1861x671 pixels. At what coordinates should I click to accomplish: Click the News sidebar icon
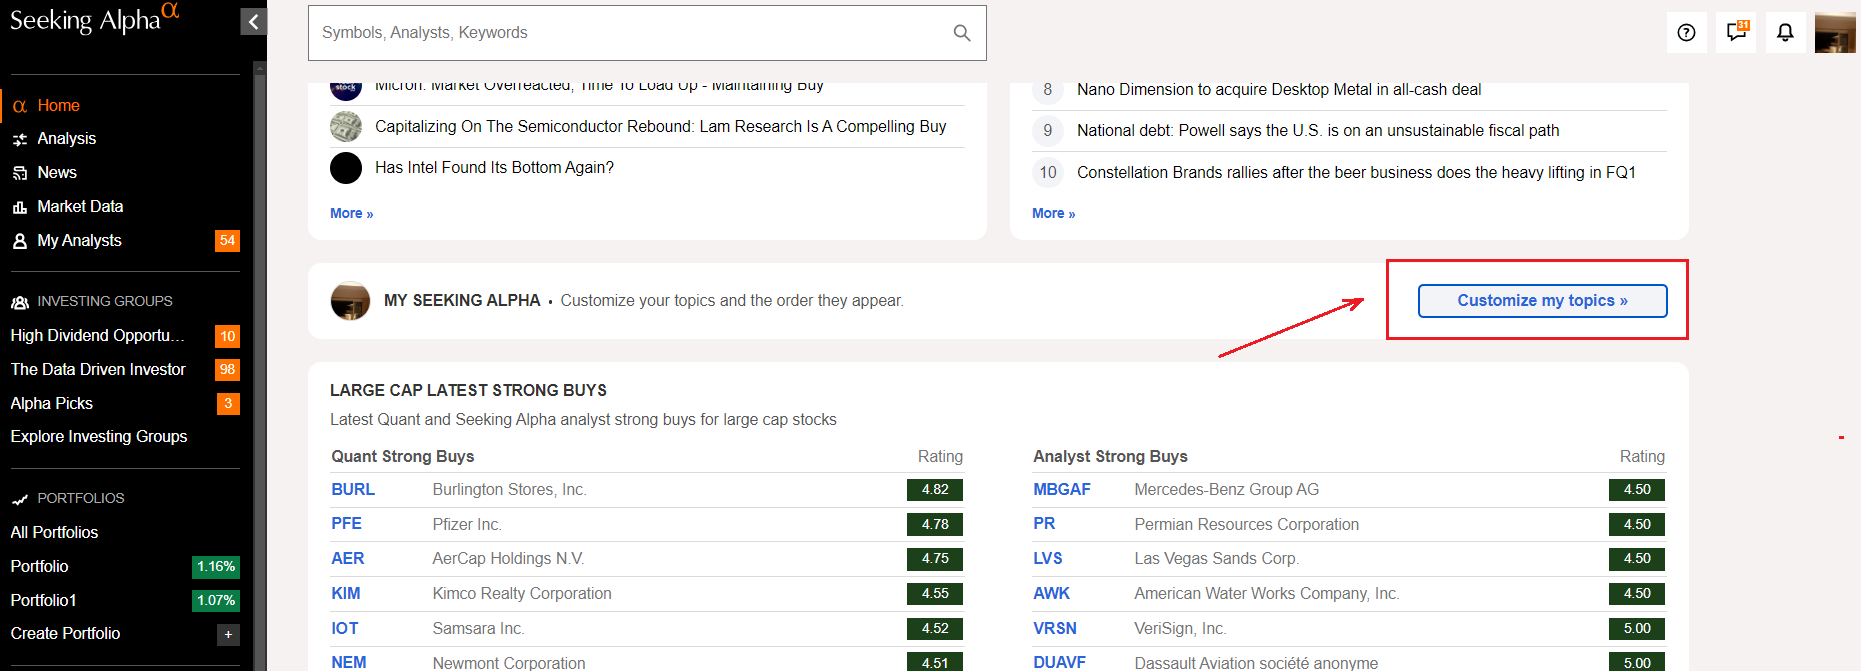click(20, 173)
